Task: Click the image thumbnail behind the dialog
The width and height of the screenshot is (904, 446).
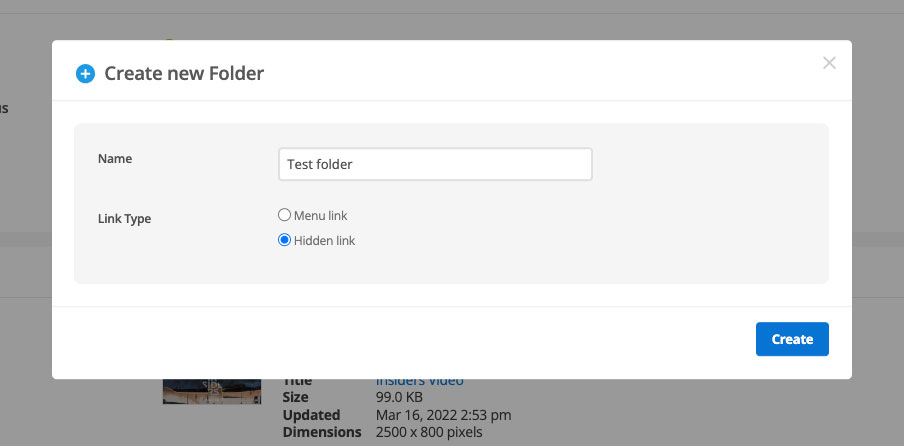Action: pos(212,391)
